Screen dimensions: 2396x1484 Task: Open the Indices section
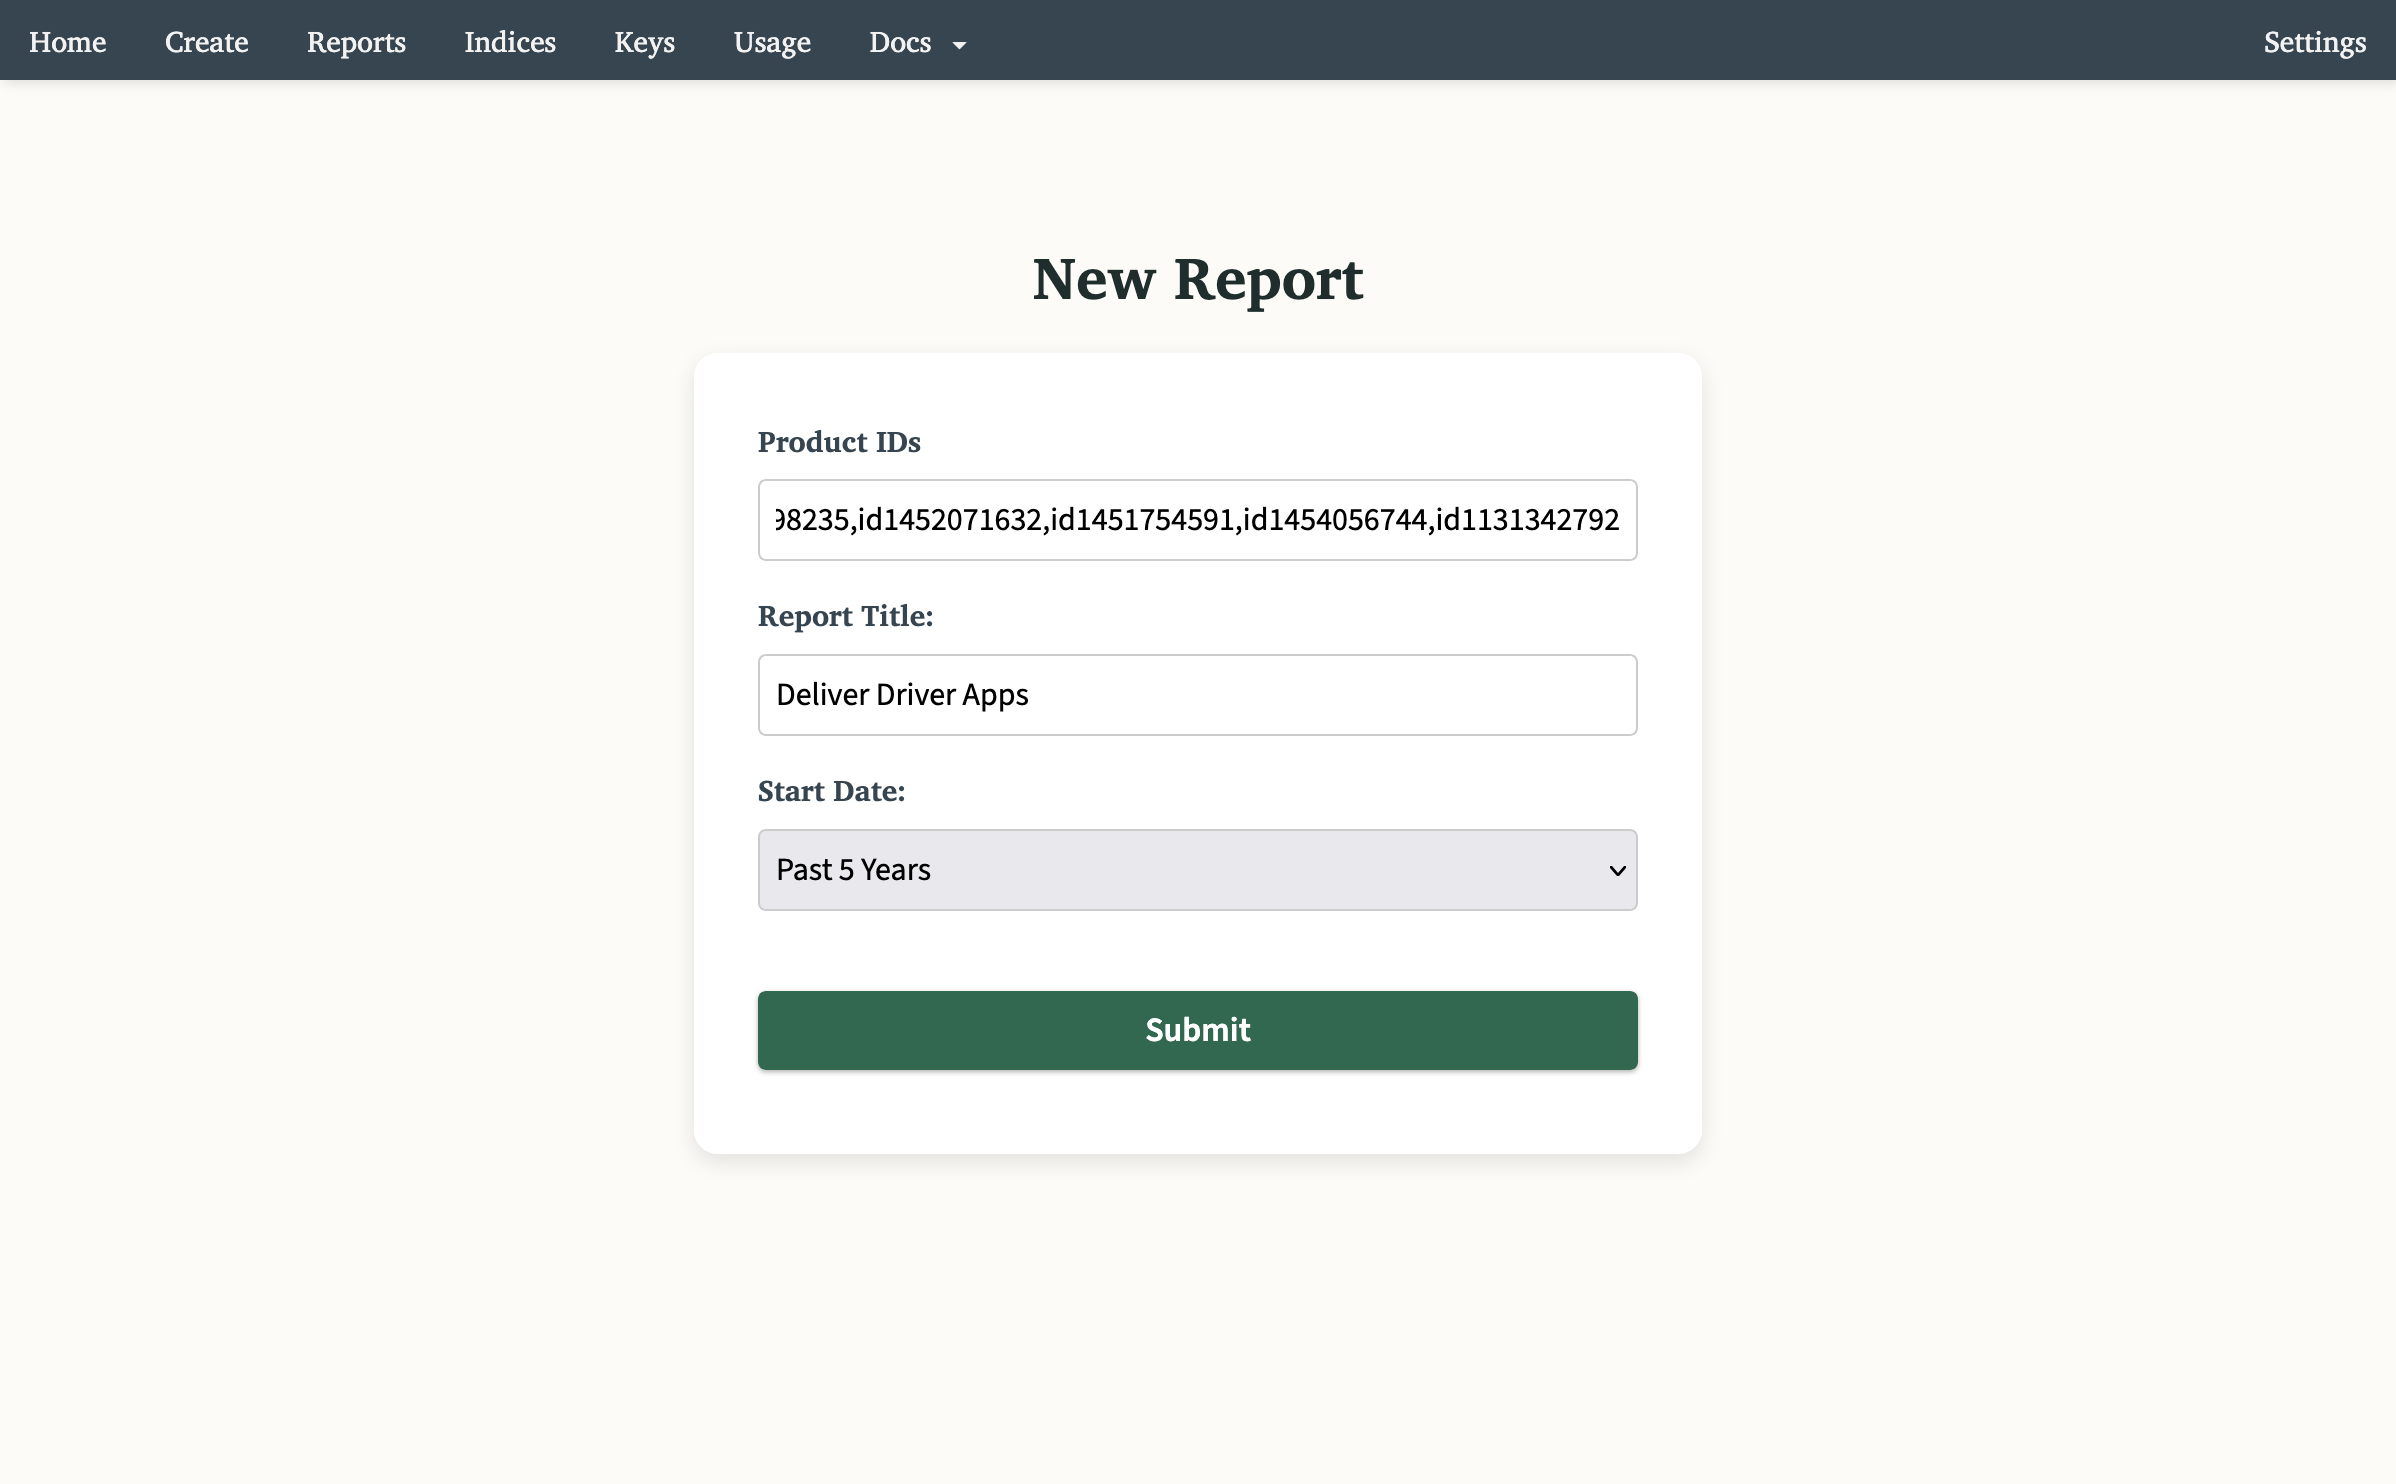pyautogui.click(x=509, y=42)
